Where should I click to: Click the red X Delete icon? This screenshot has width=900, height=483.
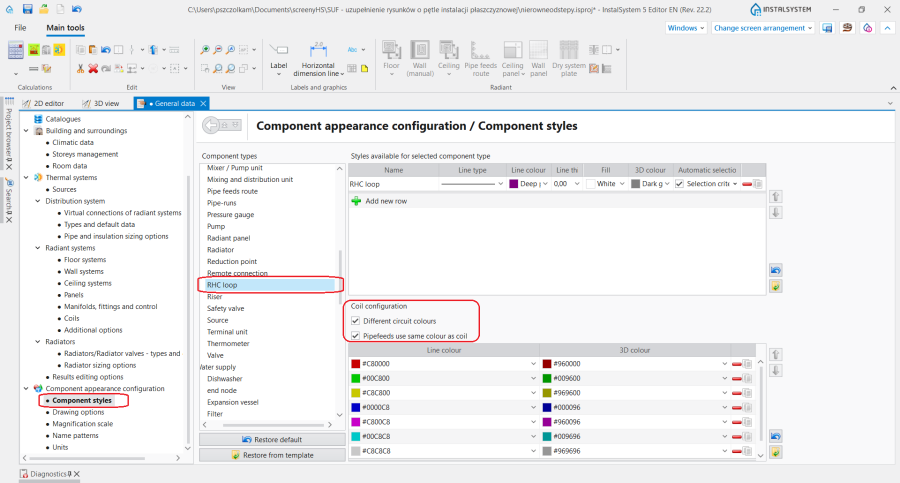point(93,68)
